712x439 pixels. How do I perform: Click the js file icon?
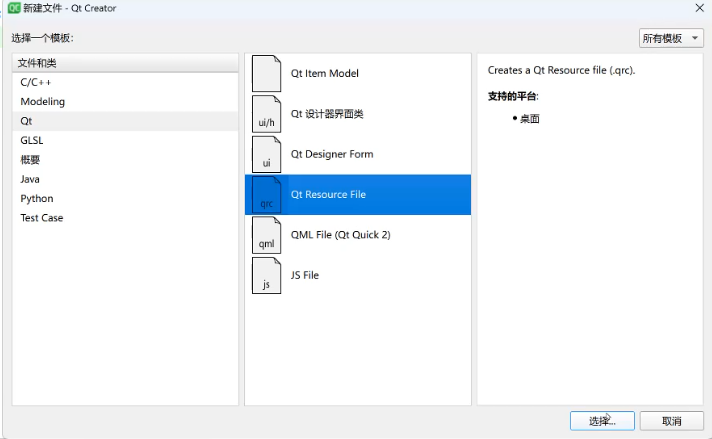point(267,276)
